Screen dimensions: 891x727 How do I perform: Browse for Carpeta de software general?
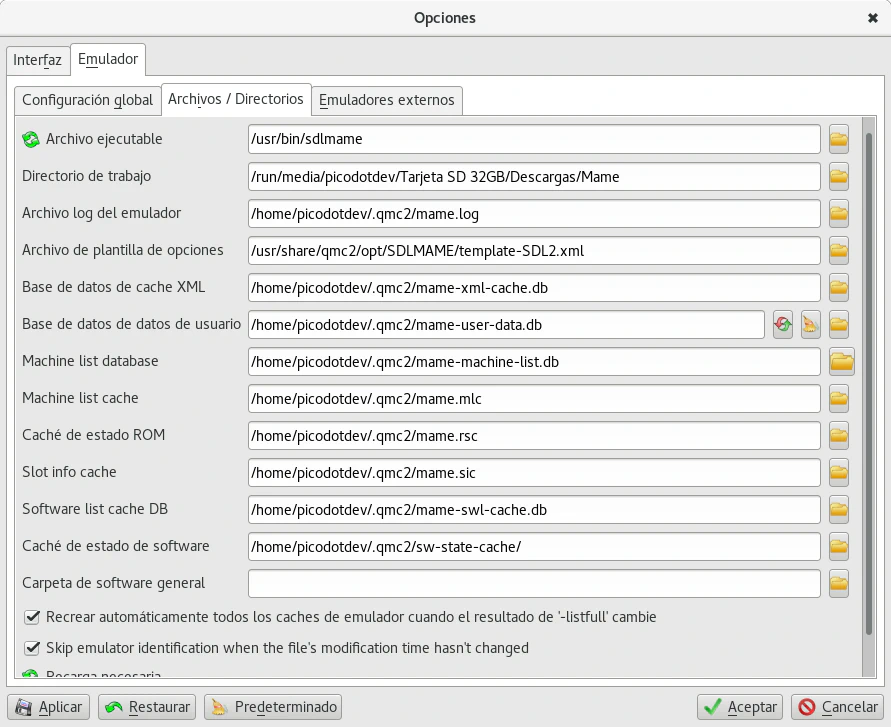pyautogui.click(x=838, y=583)
